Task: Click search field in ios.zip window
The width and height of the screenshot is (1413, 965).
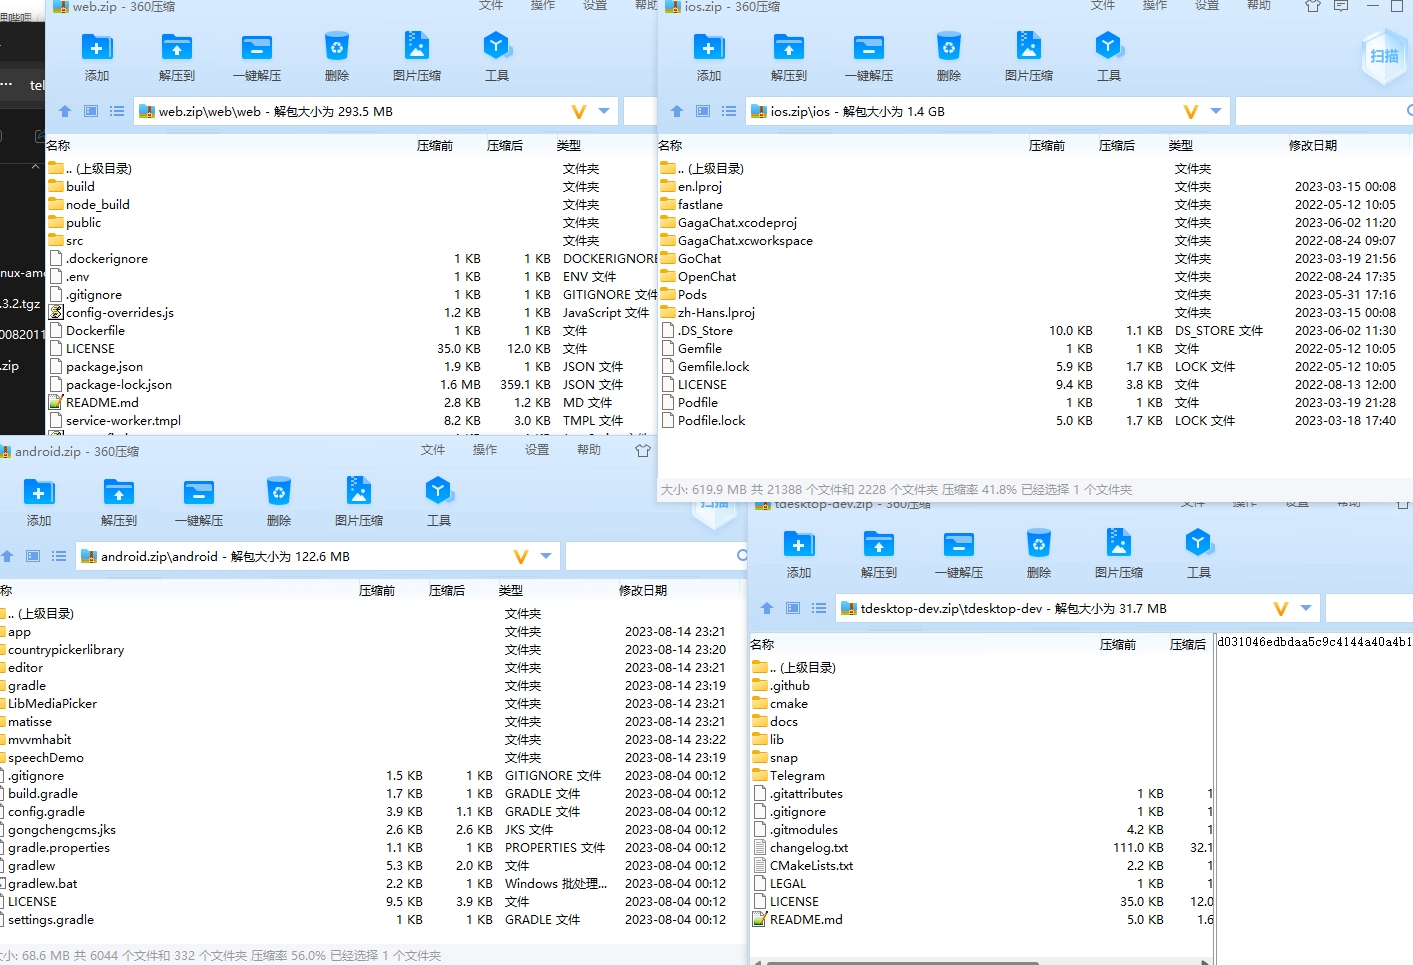Action: click(x=1324, y=111)
